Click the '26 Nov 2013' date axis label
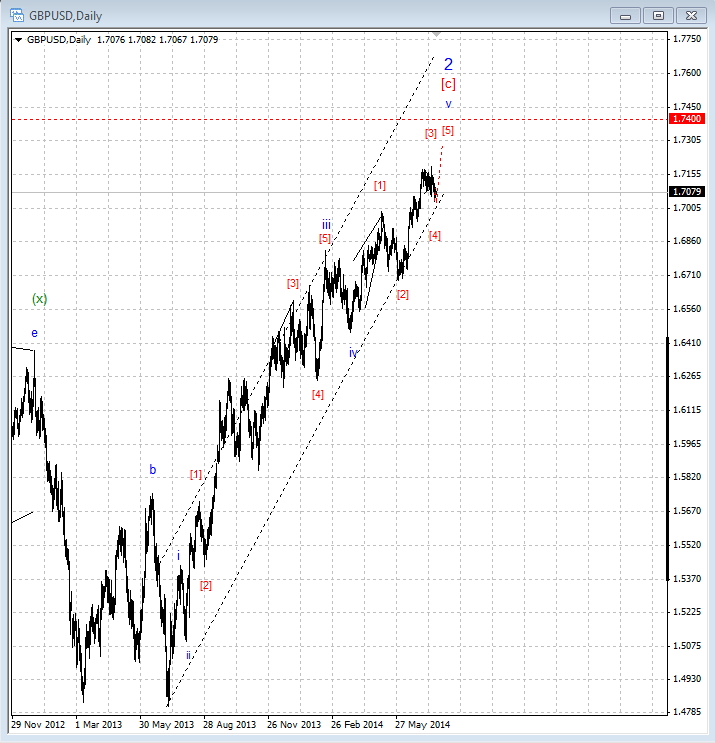 pos(294,725)
